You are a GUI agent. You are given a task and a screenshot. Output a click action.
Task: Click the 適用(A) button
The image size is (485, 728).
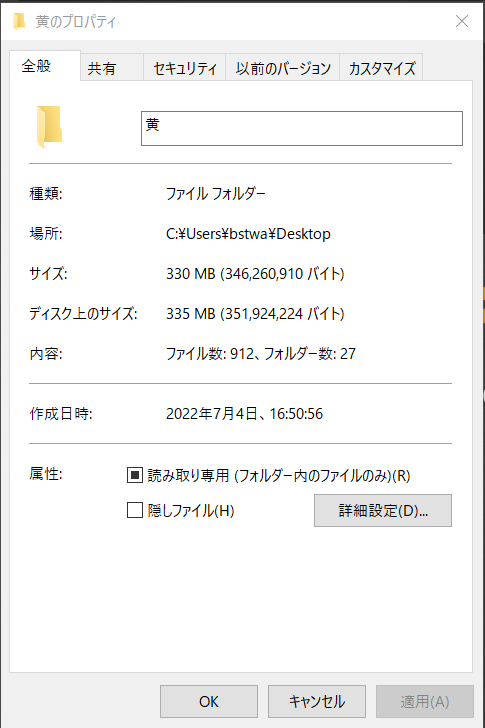pyautogui.click(x=425, y=701)
